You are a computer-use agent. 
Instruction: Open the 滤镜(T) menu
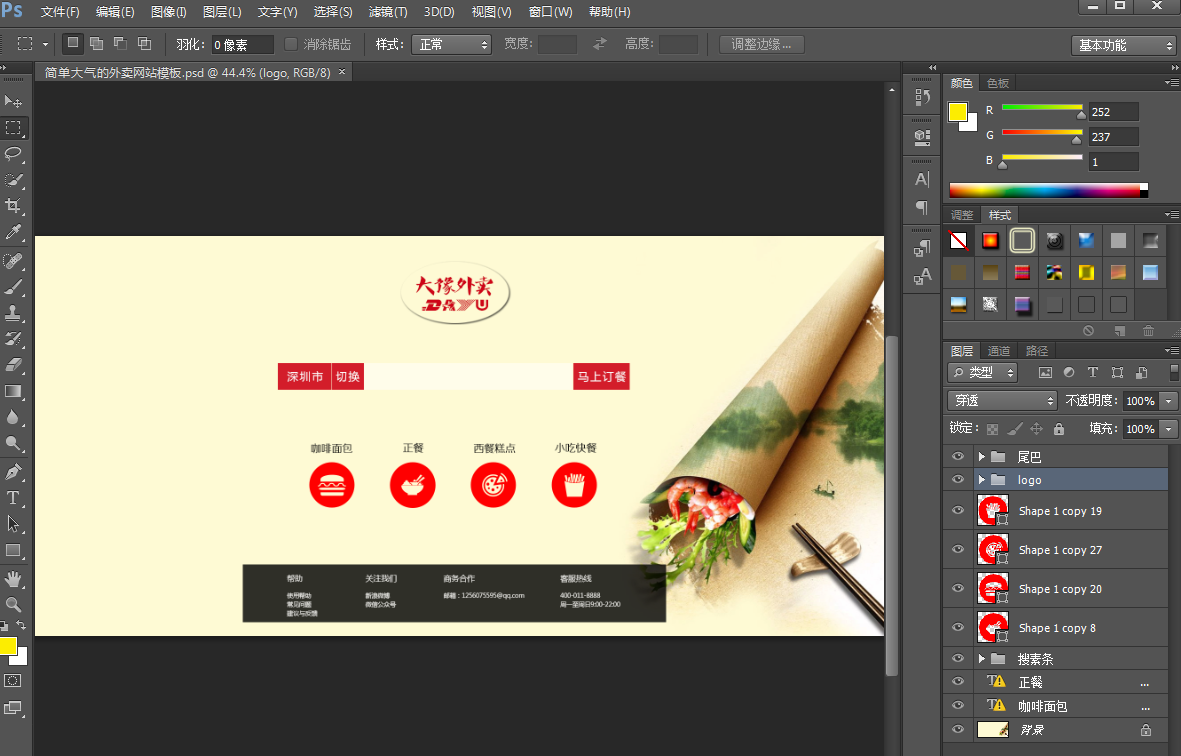[x=388, y=12]
